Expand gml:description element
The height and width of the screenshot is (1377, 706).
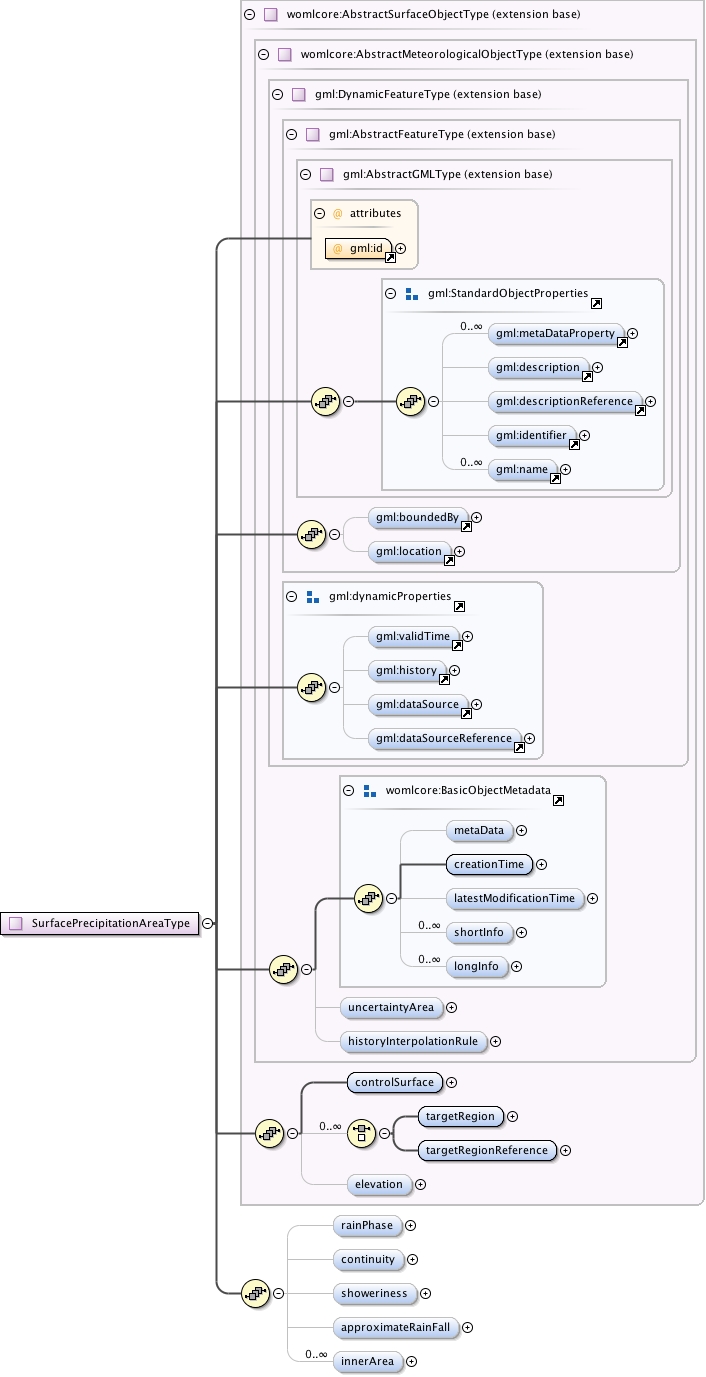(x=598, y=367)
